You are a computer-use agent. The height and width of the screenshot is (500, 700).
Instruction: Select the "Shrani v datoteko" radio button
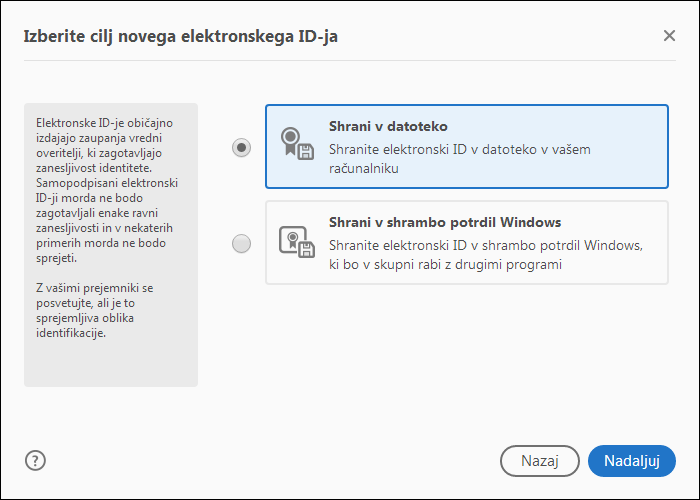coord(241,147)
